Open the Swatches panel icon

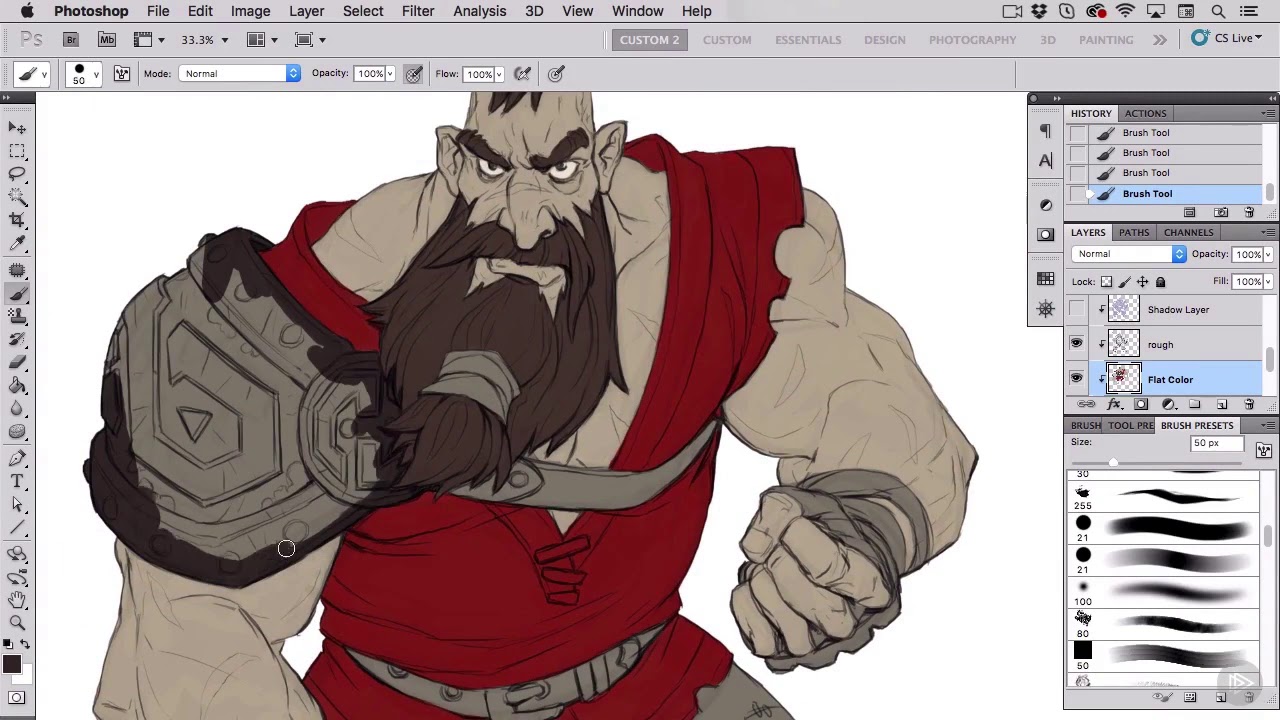click(1045, 279)
